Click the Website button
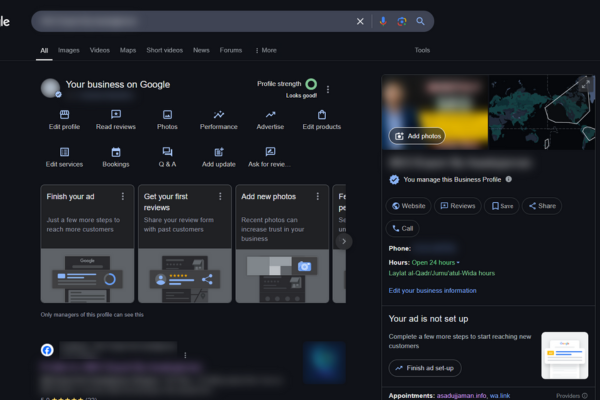The width and height of the screenshot is (600, 400). coord(408,206)
